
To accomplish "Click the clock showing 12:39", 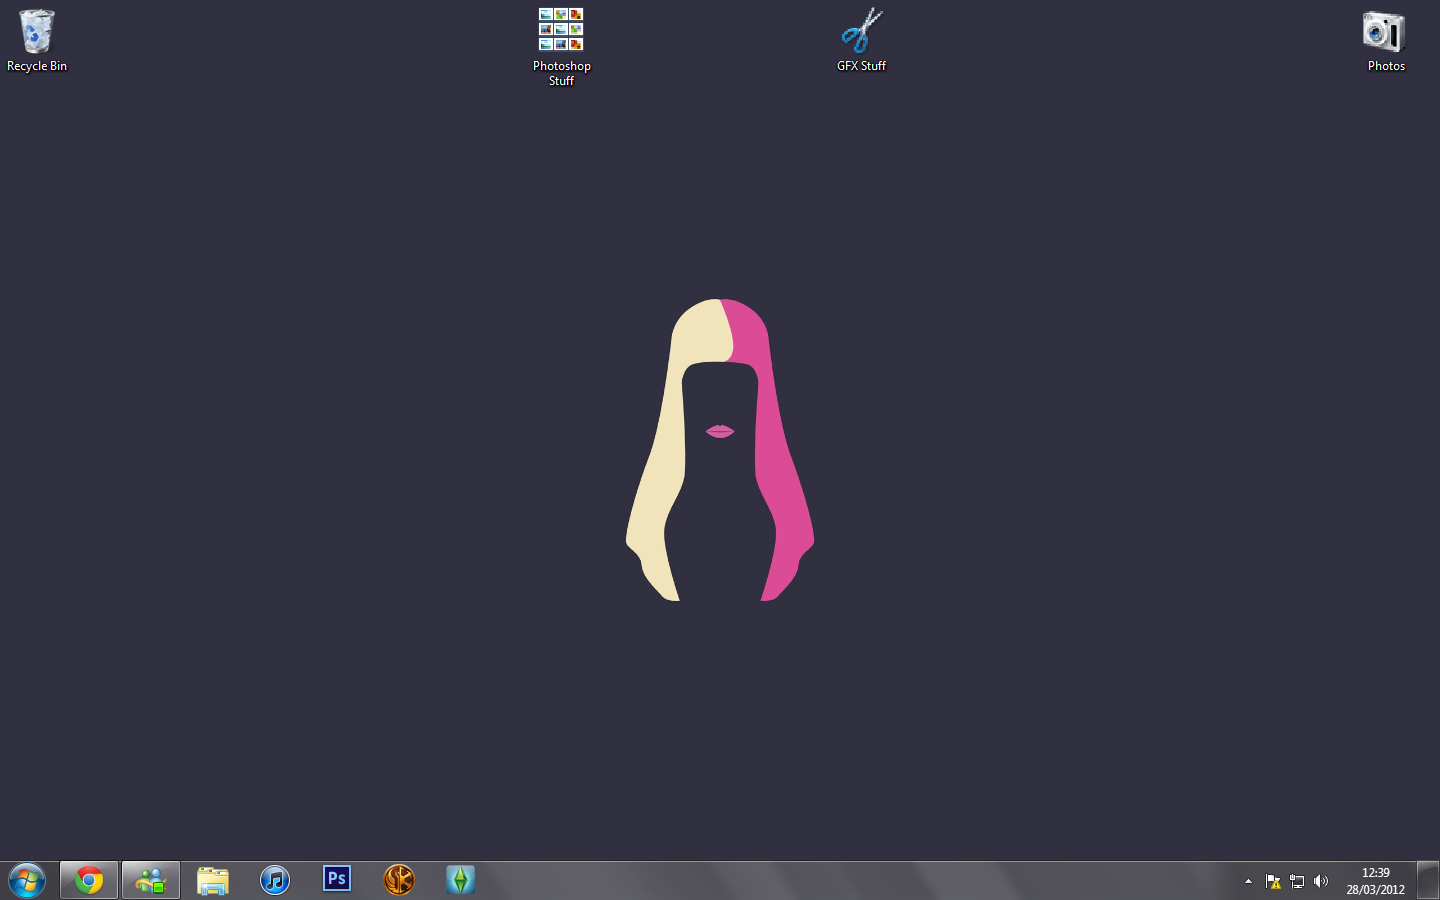I will pyautogui.click(x=1375, y=881).
